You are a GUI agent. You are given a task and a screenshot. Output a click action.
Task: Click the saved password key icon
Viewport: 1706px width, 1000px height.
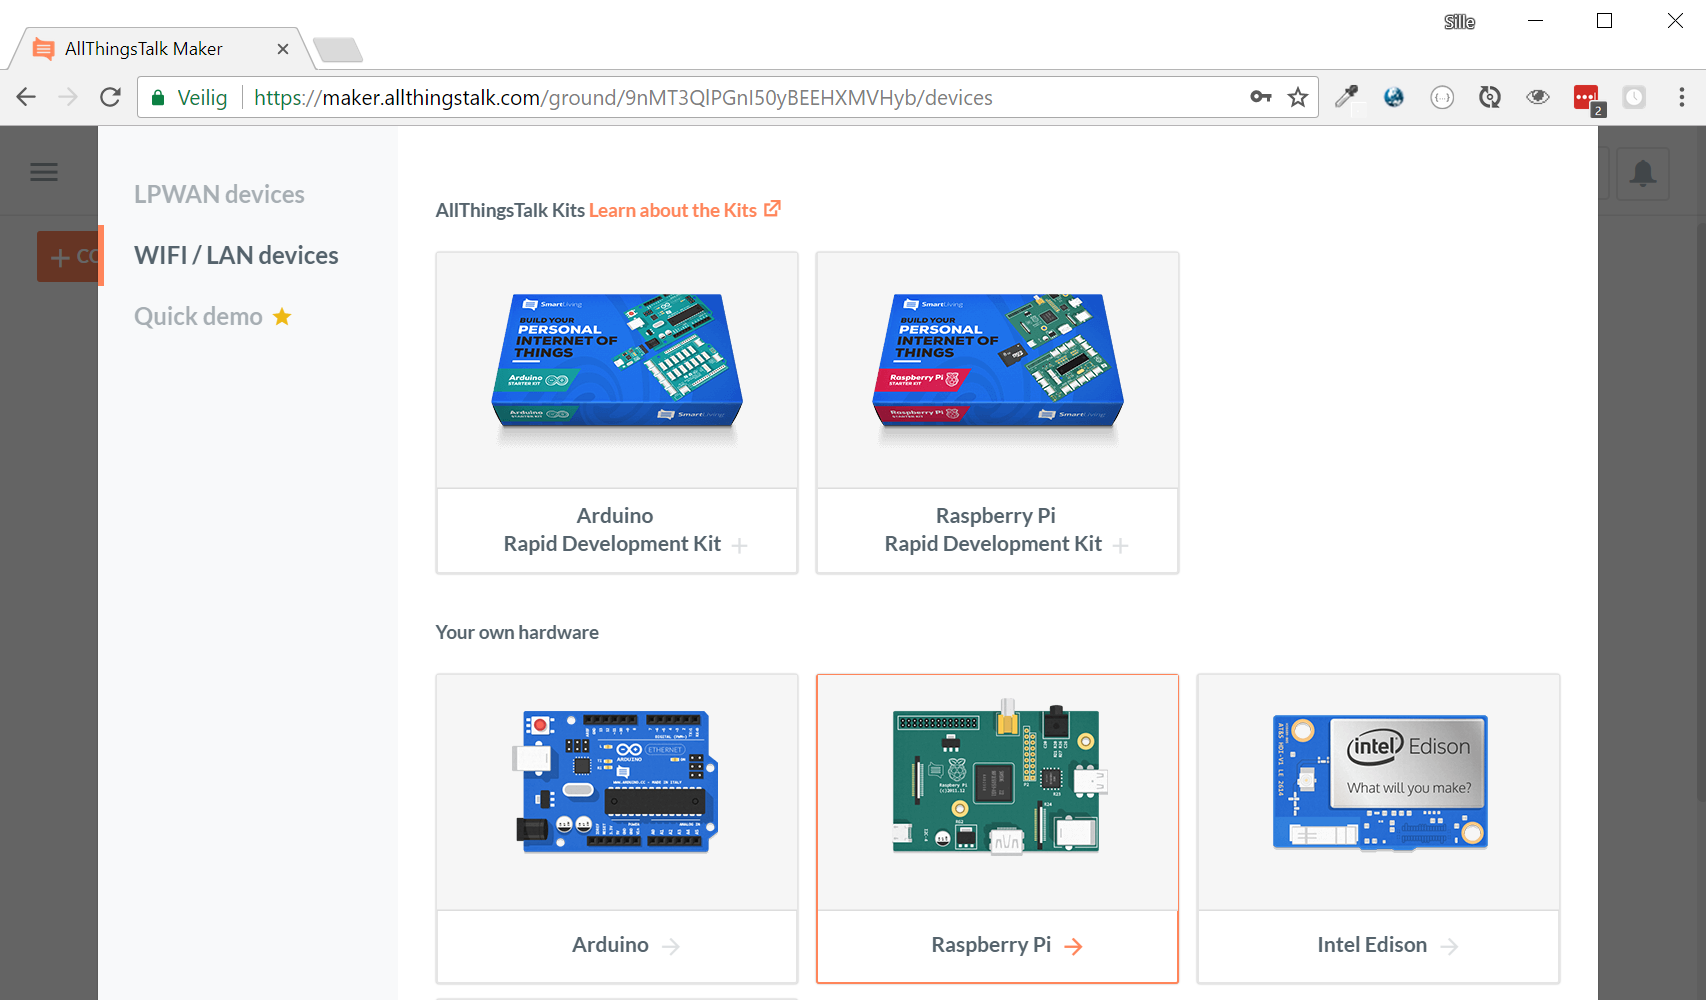pyautogui.click(x=1261, y=97)
